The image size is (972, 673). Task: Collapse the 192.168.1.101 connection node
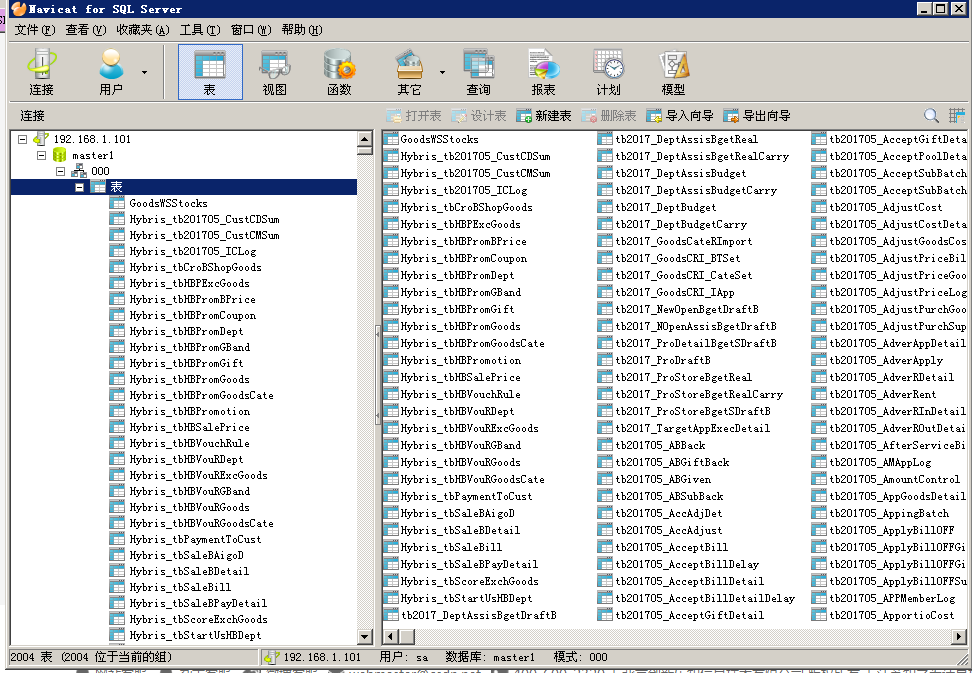tap(22, 139)
